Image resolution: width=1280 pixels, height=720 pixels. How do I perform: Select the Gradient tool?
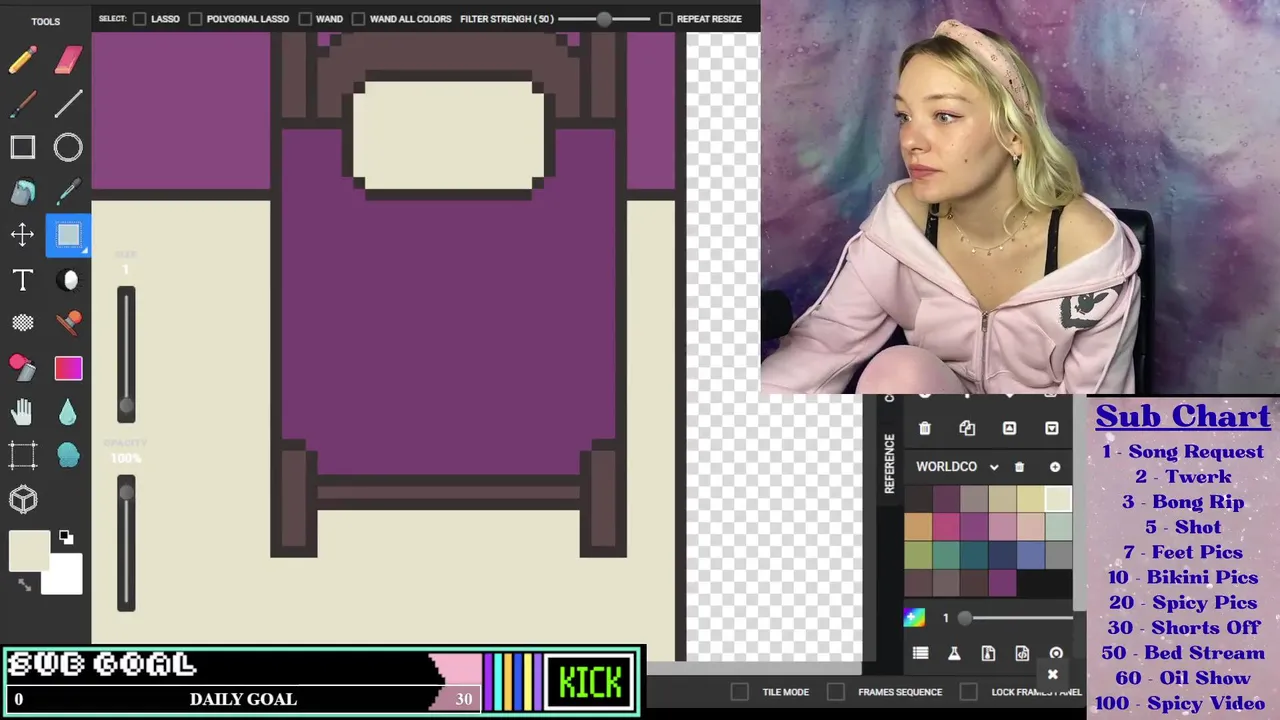click(x=68, y=368)
